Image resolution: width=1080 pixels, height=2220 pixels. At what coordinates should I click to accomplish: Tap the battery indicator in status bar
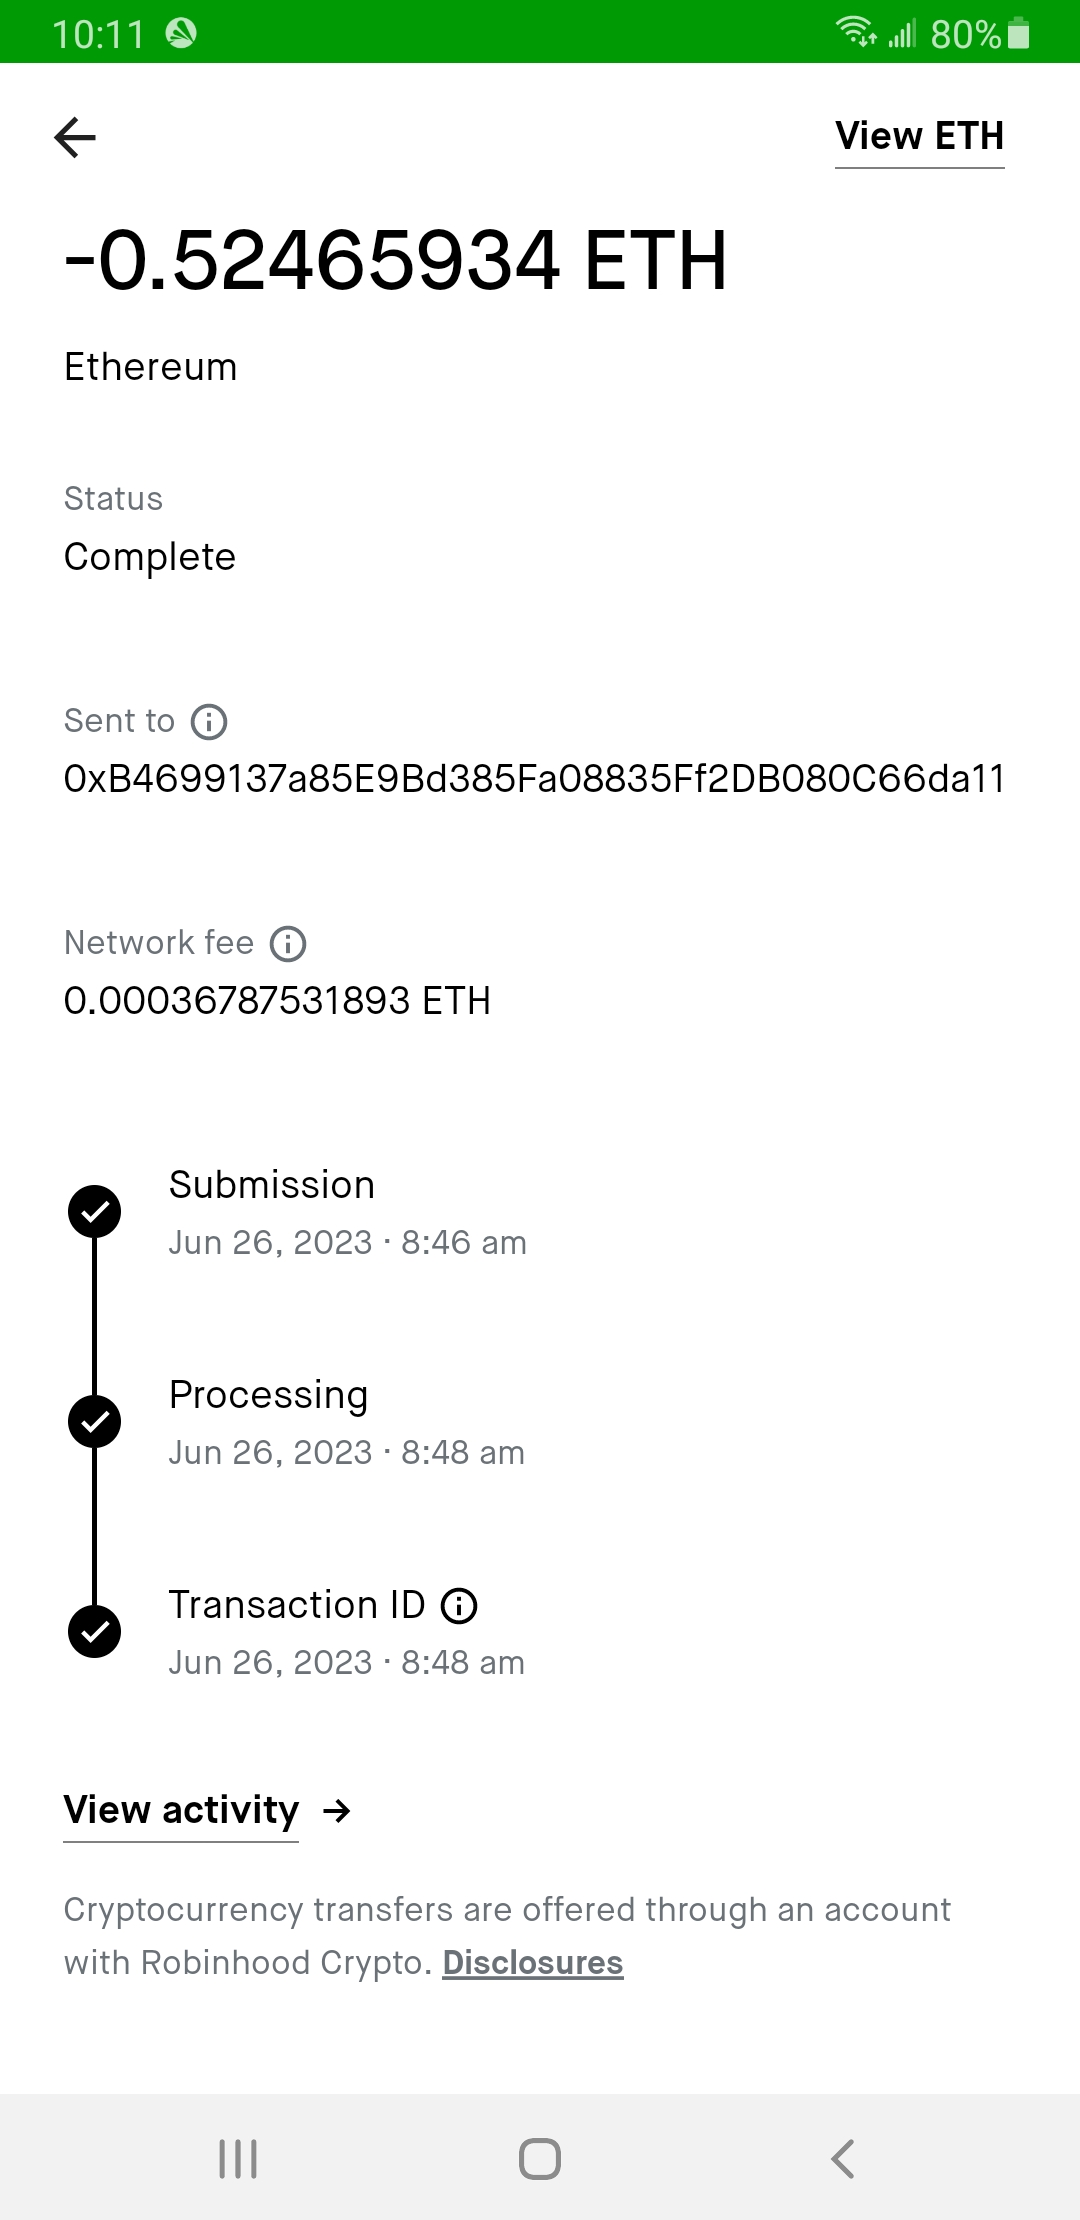(x=1018, y=34)
